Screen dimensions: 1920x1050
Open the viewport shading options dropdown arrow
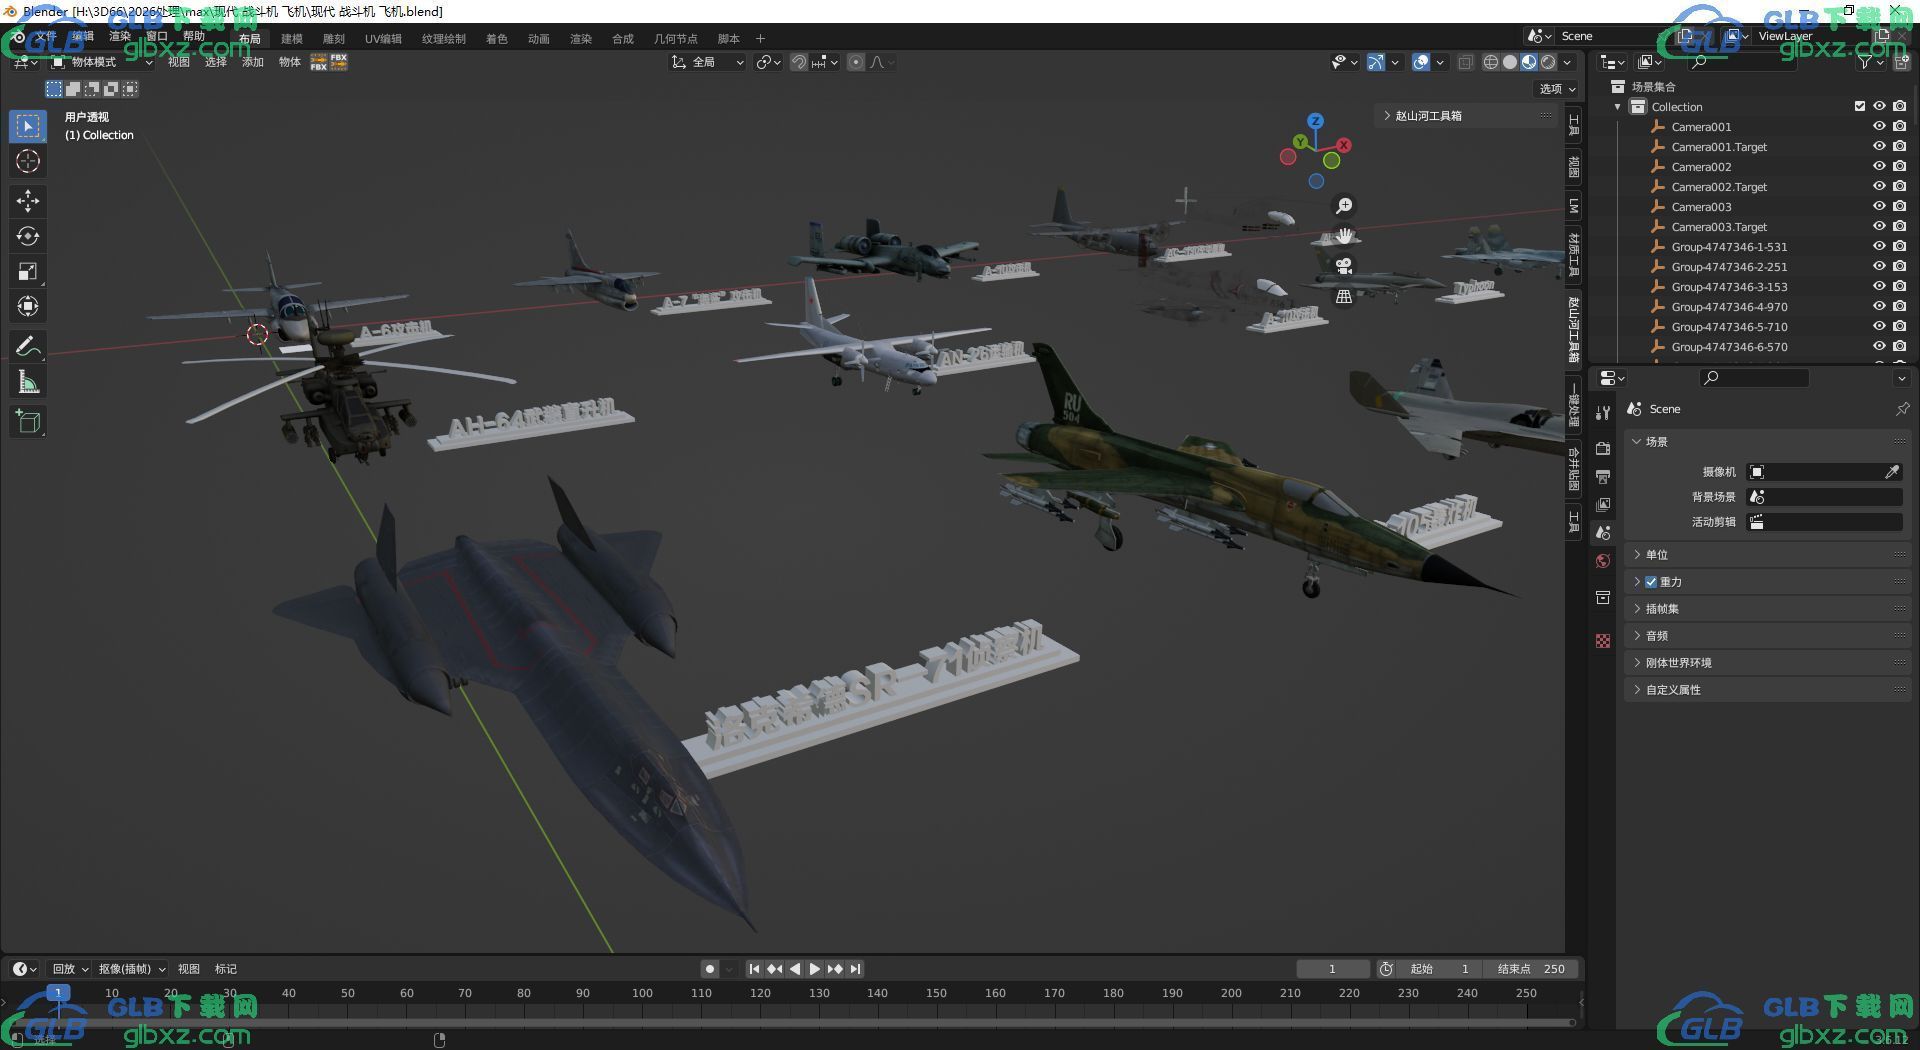1567,62
